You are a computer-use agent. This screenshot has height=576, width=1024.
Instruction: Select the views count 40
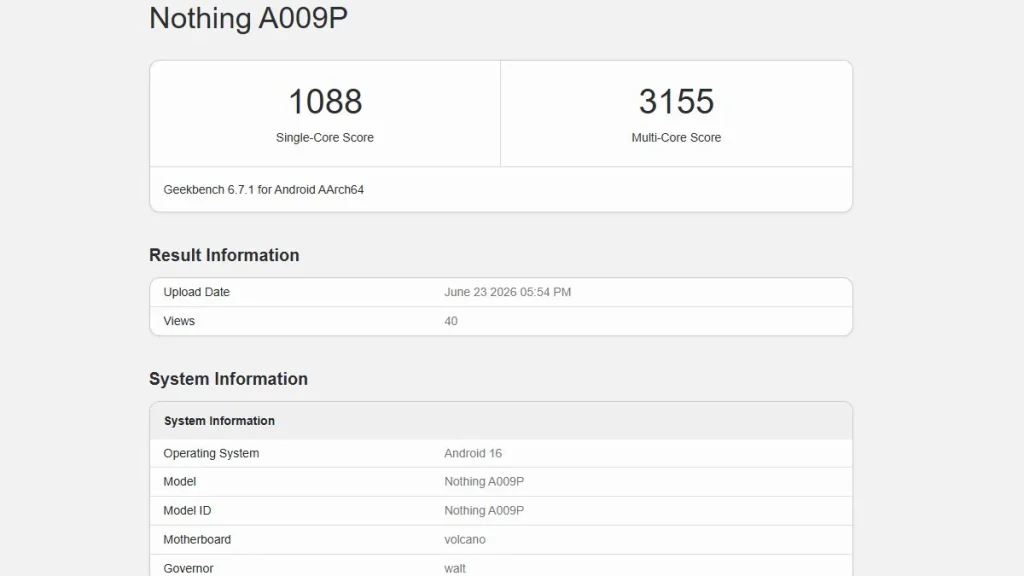click(451, 321)
